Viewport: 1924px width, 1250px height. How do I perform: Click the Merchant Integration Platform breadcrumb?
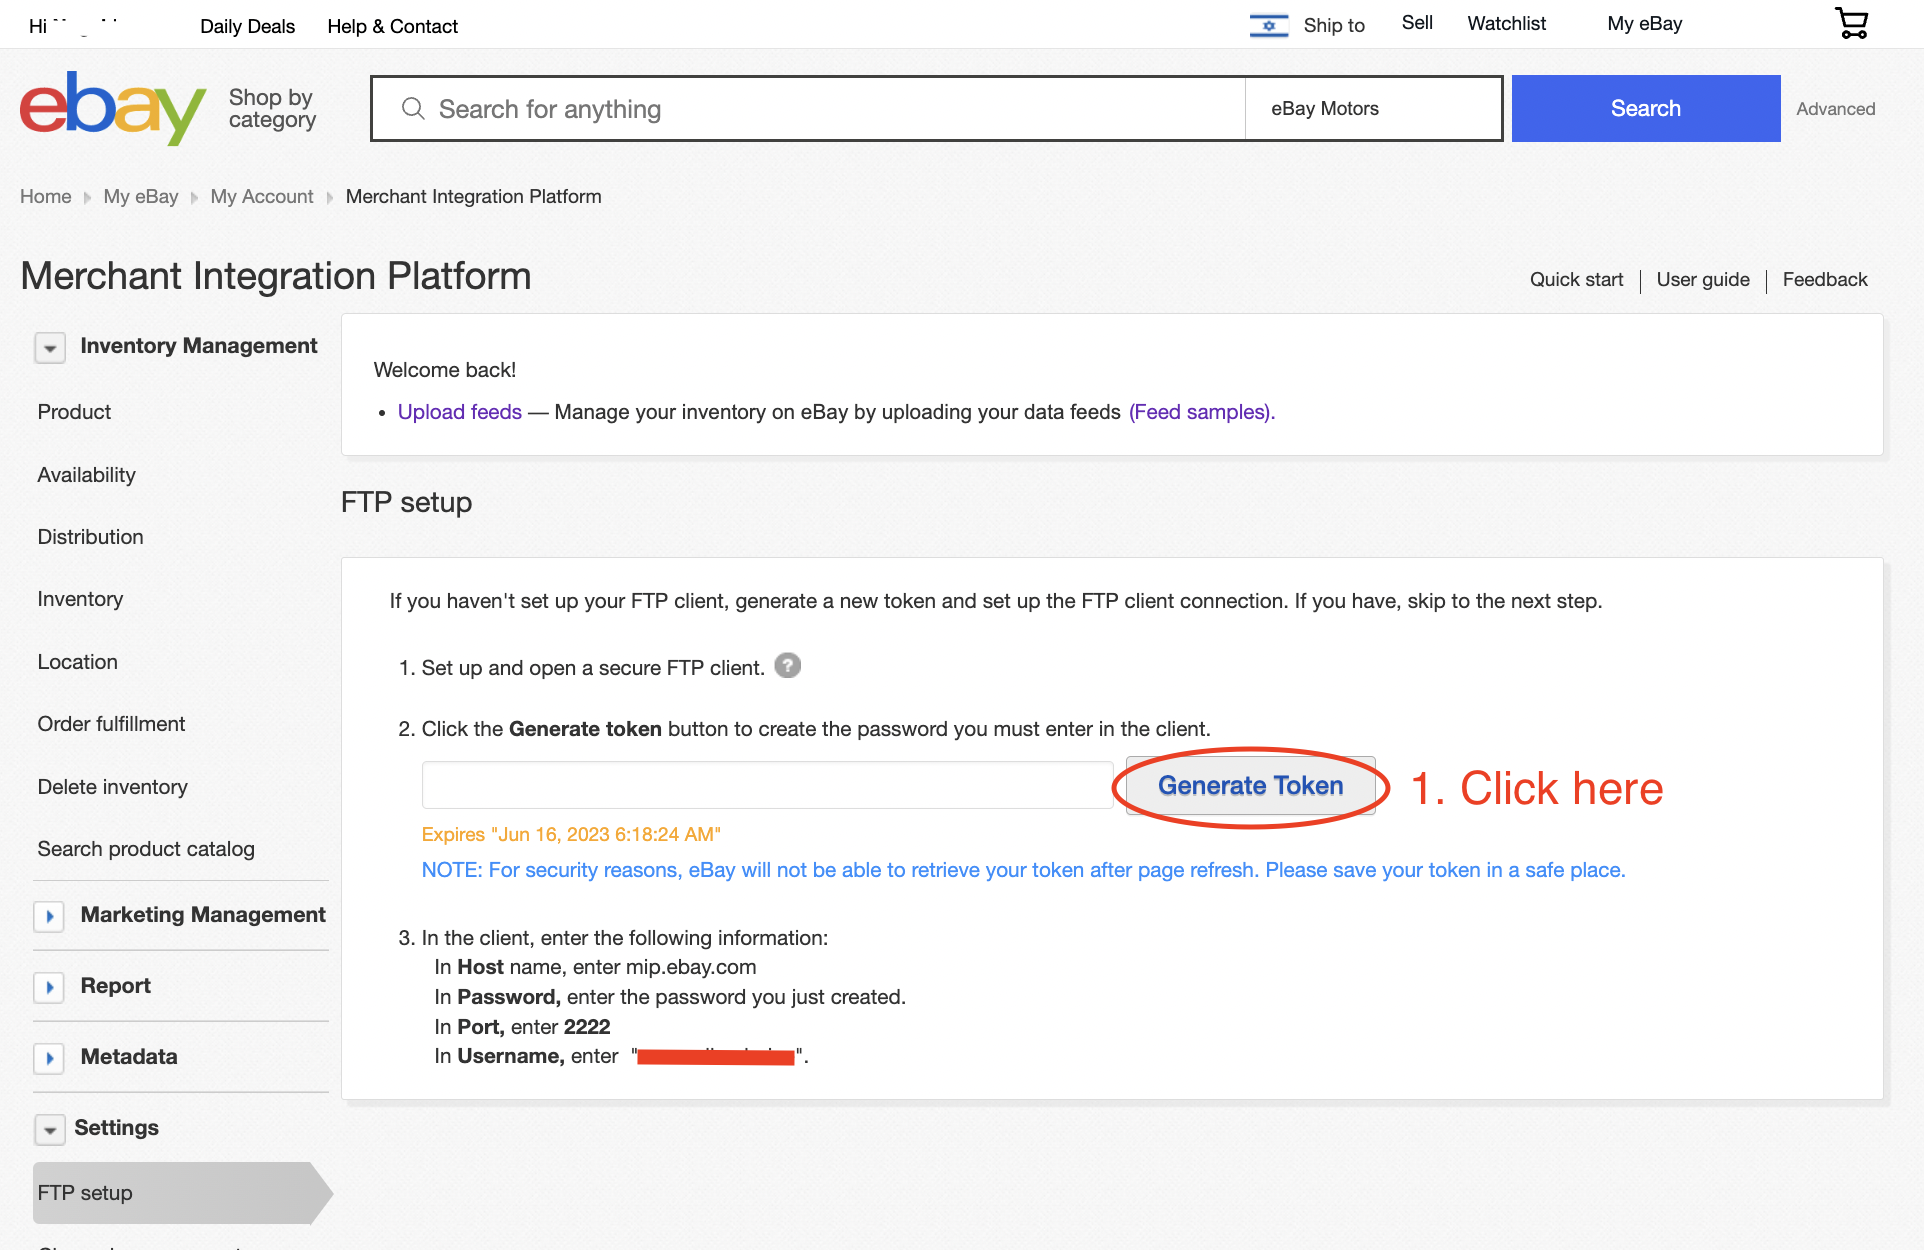[x=473, y=197]
